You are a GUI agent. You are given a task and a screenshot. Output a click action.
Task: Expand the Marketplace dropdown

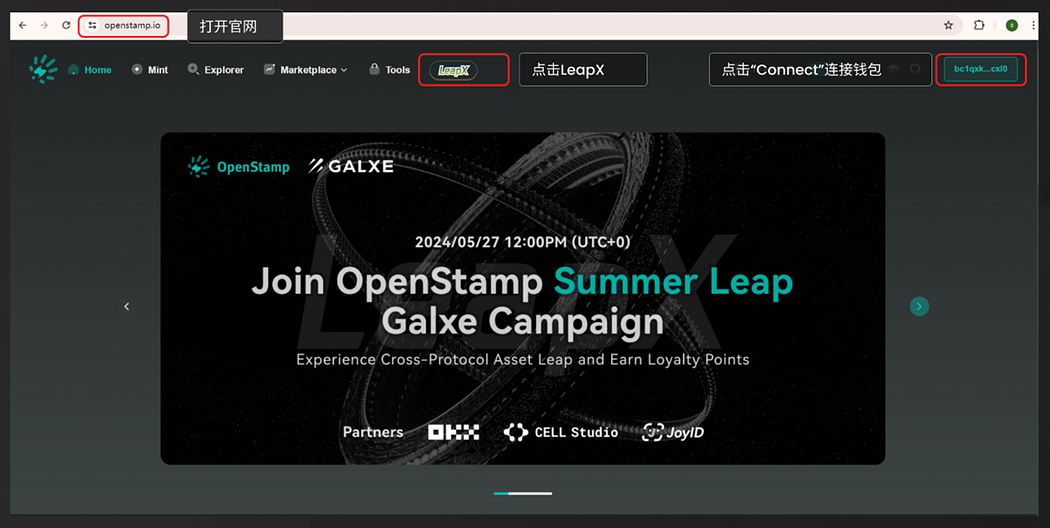tap(305, 70)
